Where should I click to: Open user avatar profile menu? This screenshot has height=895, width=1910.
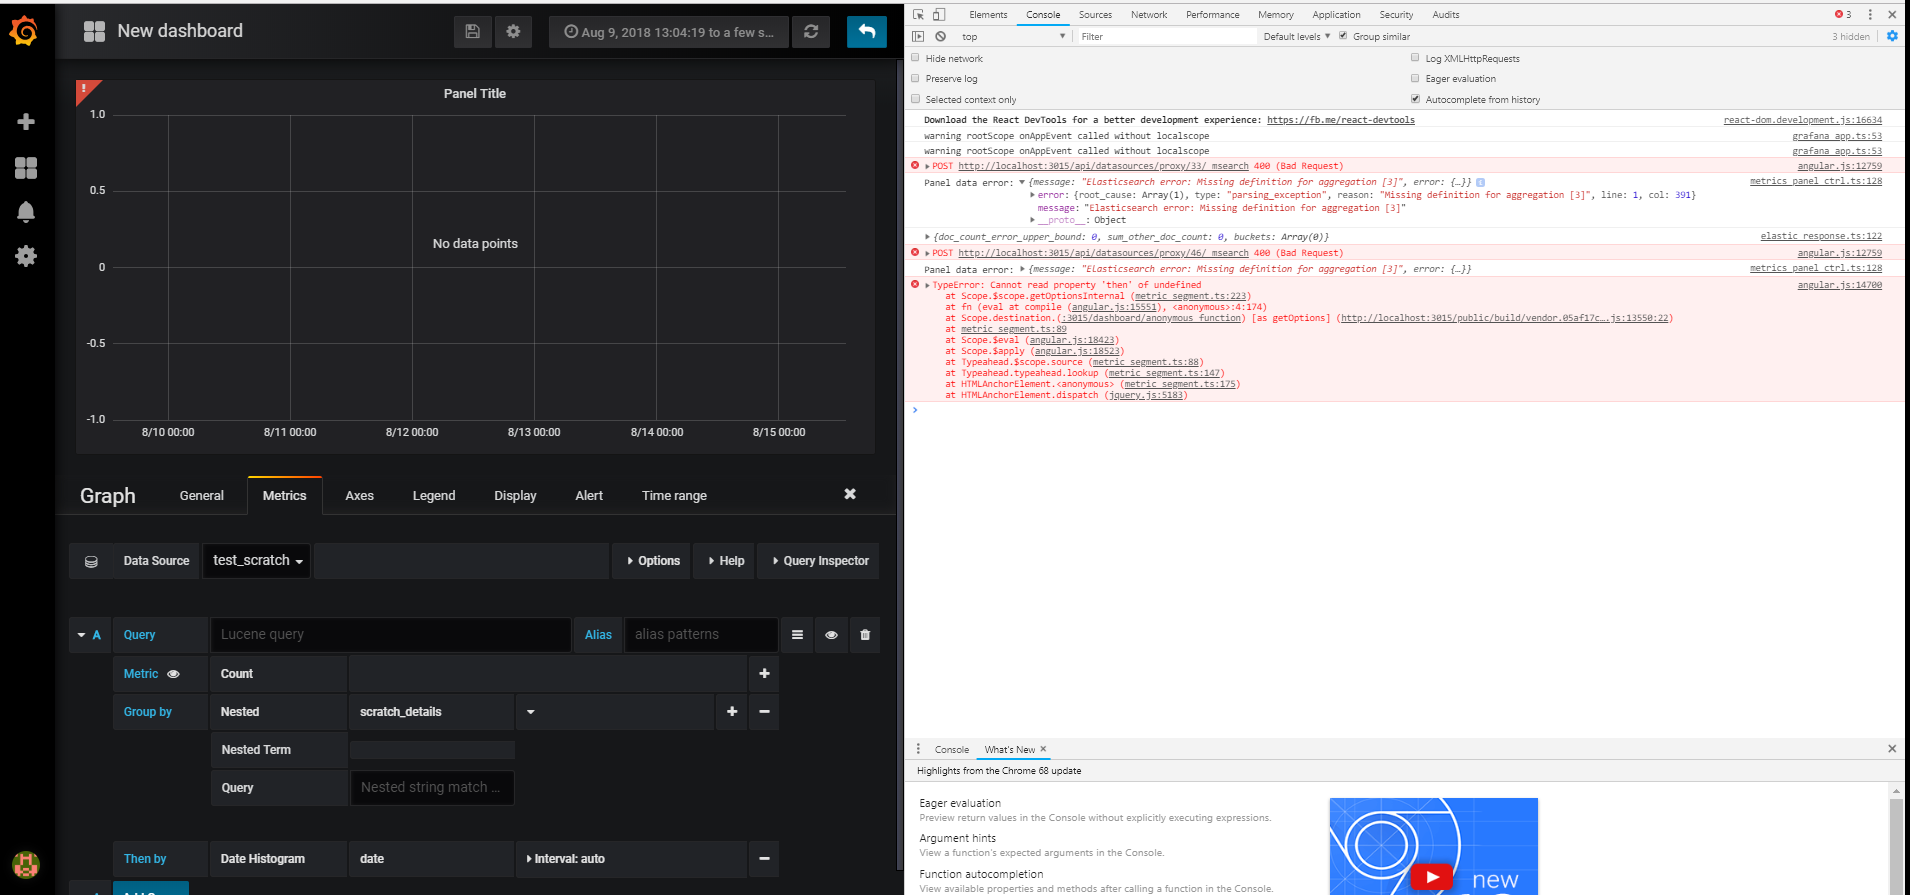(26, 864)
